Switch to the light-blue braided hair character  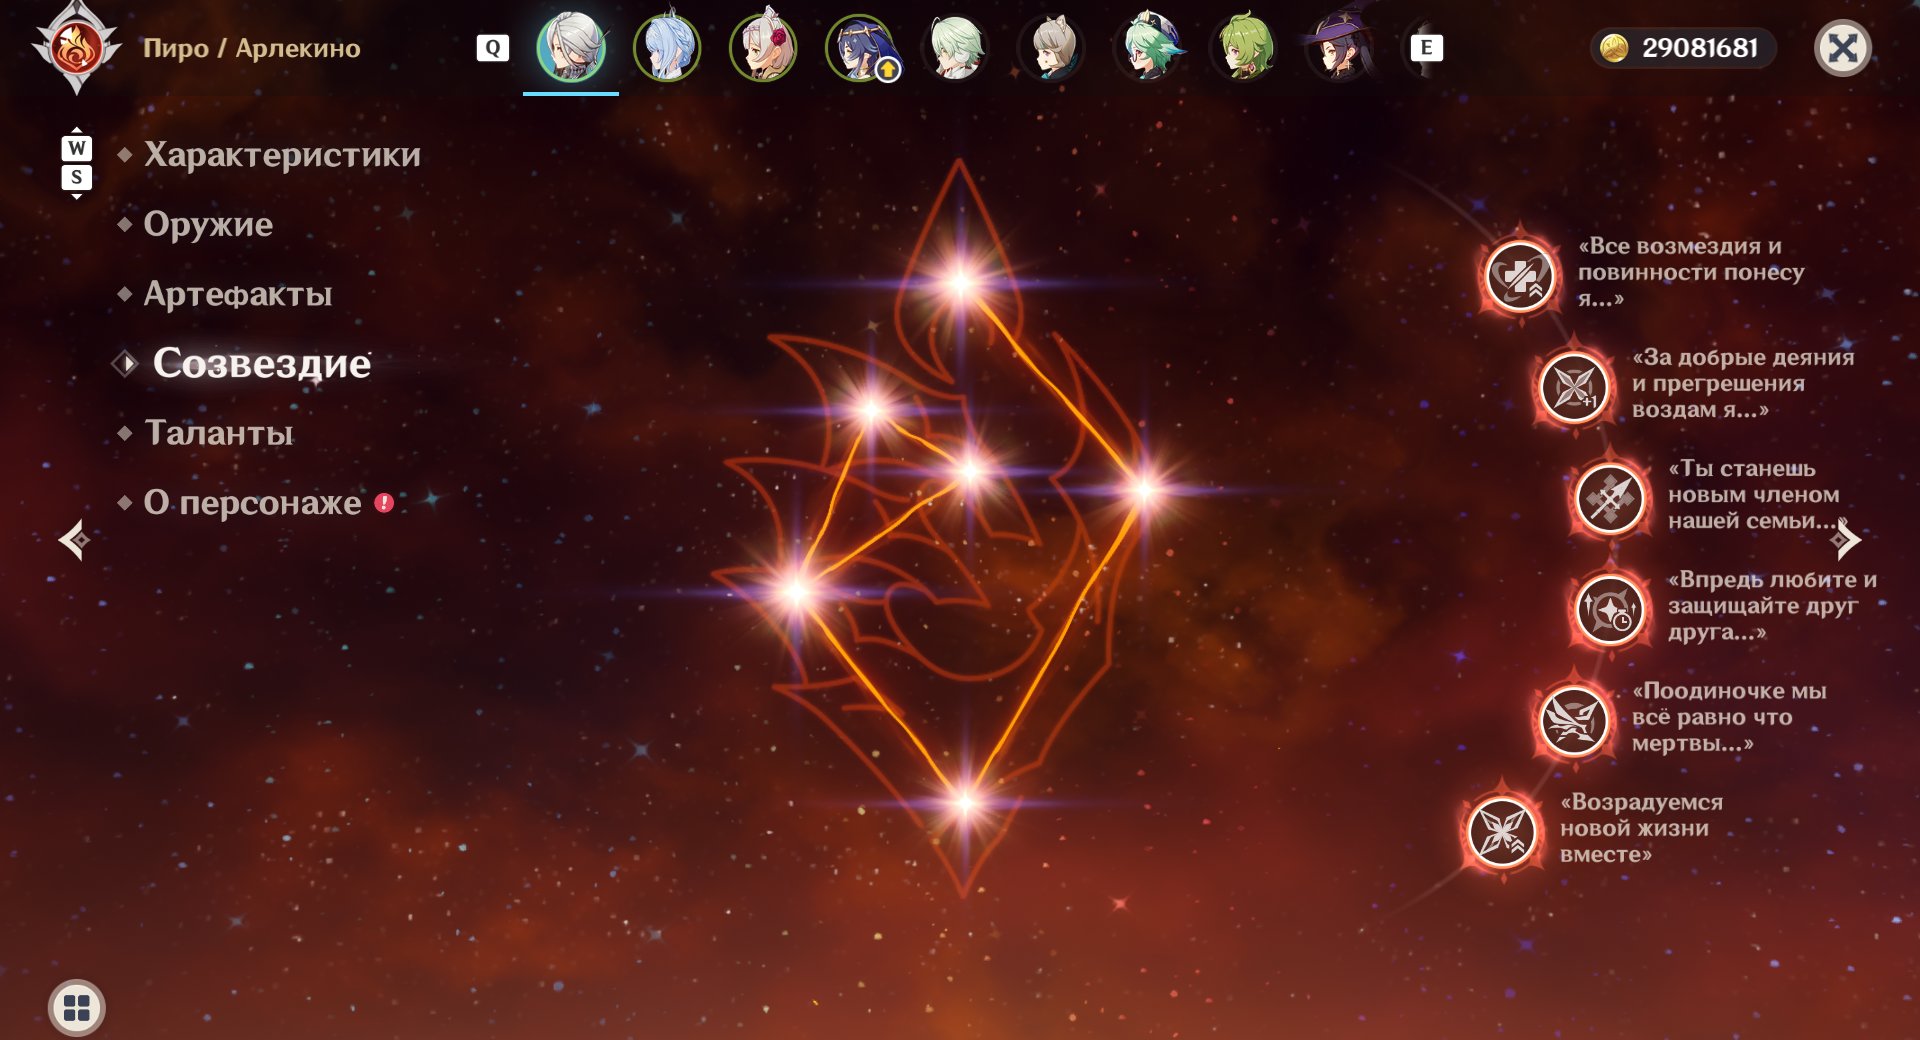point(667,47)
